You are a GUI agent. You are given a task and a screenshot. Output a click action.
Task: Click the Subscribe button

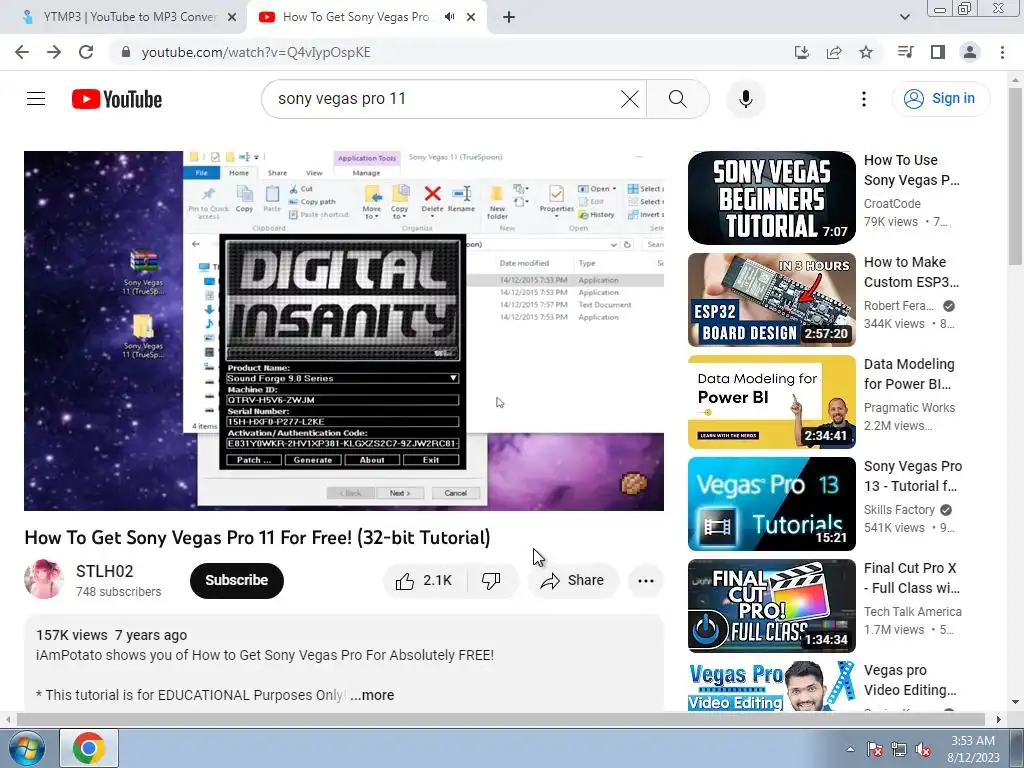point(236,581)
